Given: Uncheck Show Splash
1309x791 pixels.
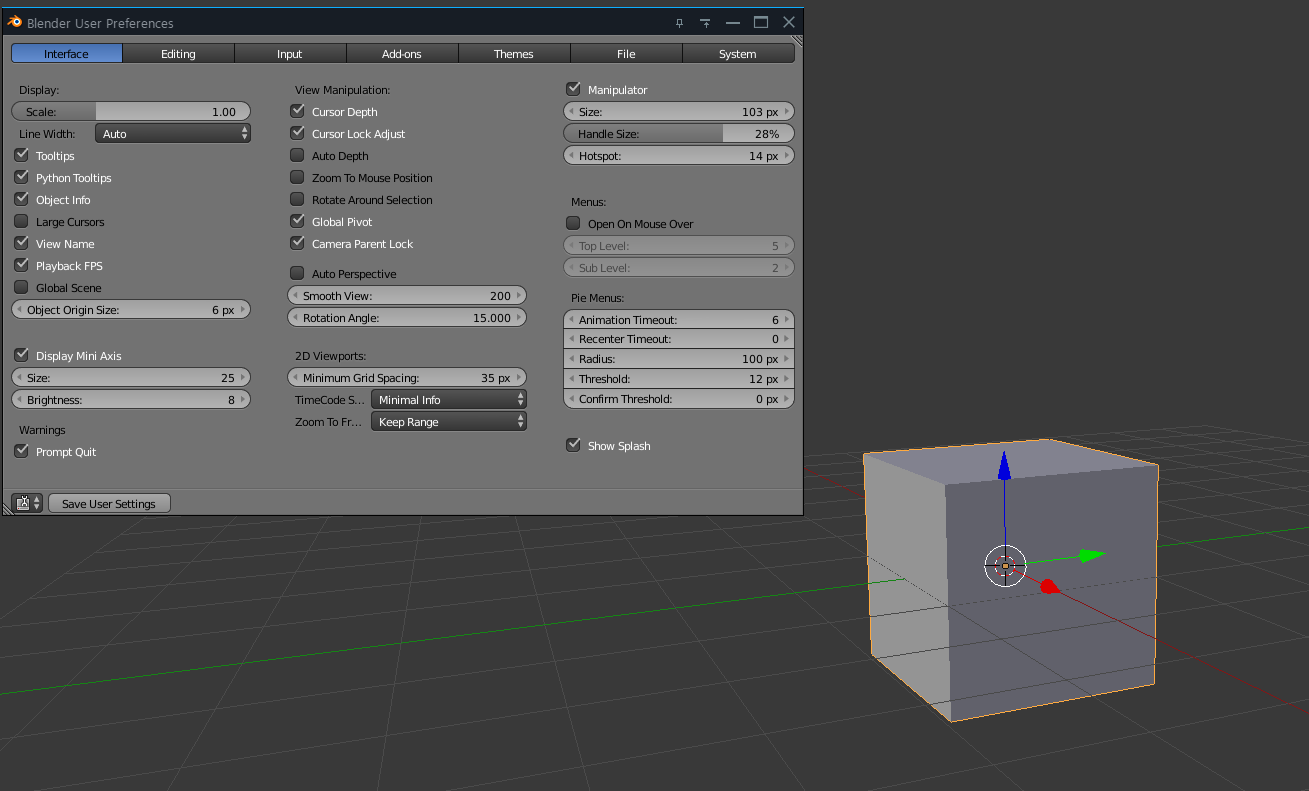Looking at the screenshot, I should click(573, 445).
